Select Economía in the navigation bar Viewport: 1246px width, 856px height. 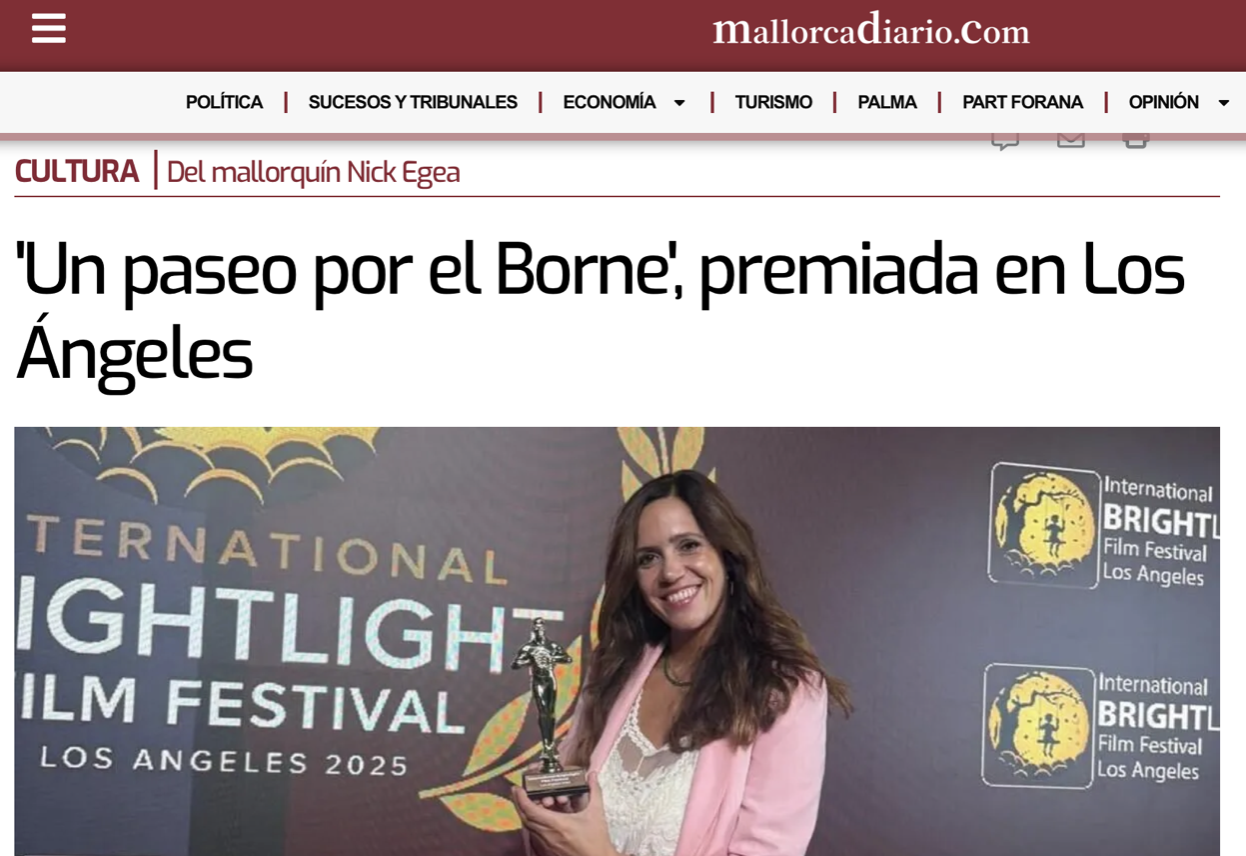pyautogui.click(x=609, y=102)
